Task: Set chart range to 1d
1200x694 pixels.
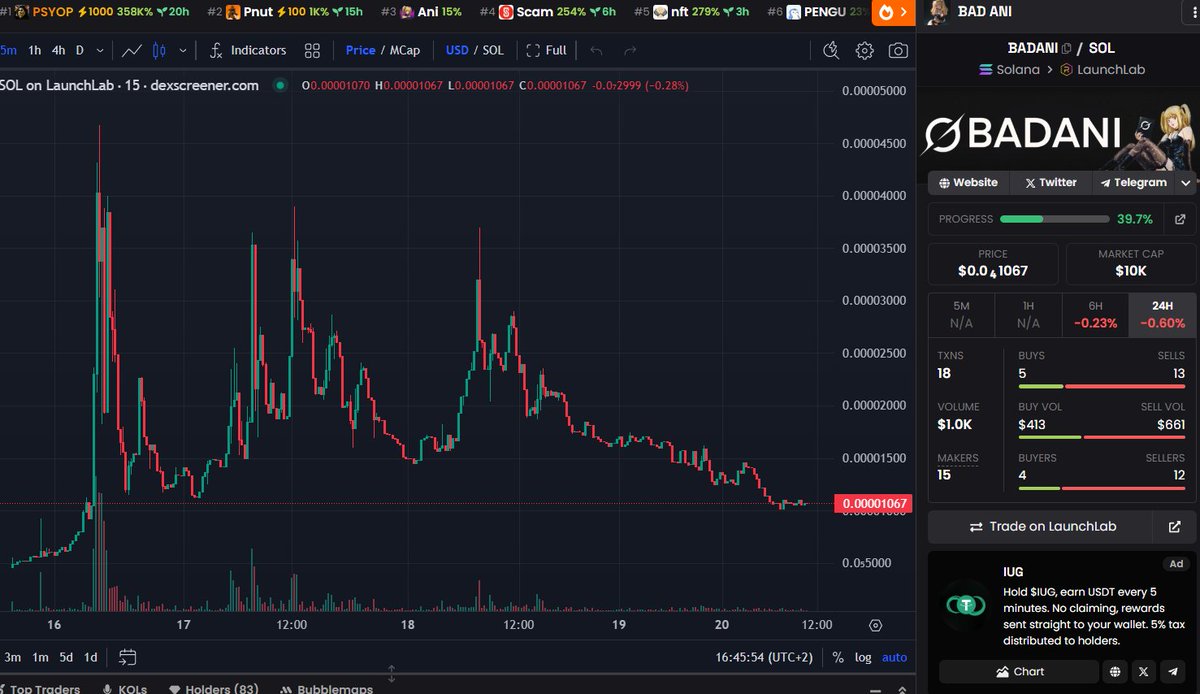Action: pyautogui.click(x=91, y=657)
